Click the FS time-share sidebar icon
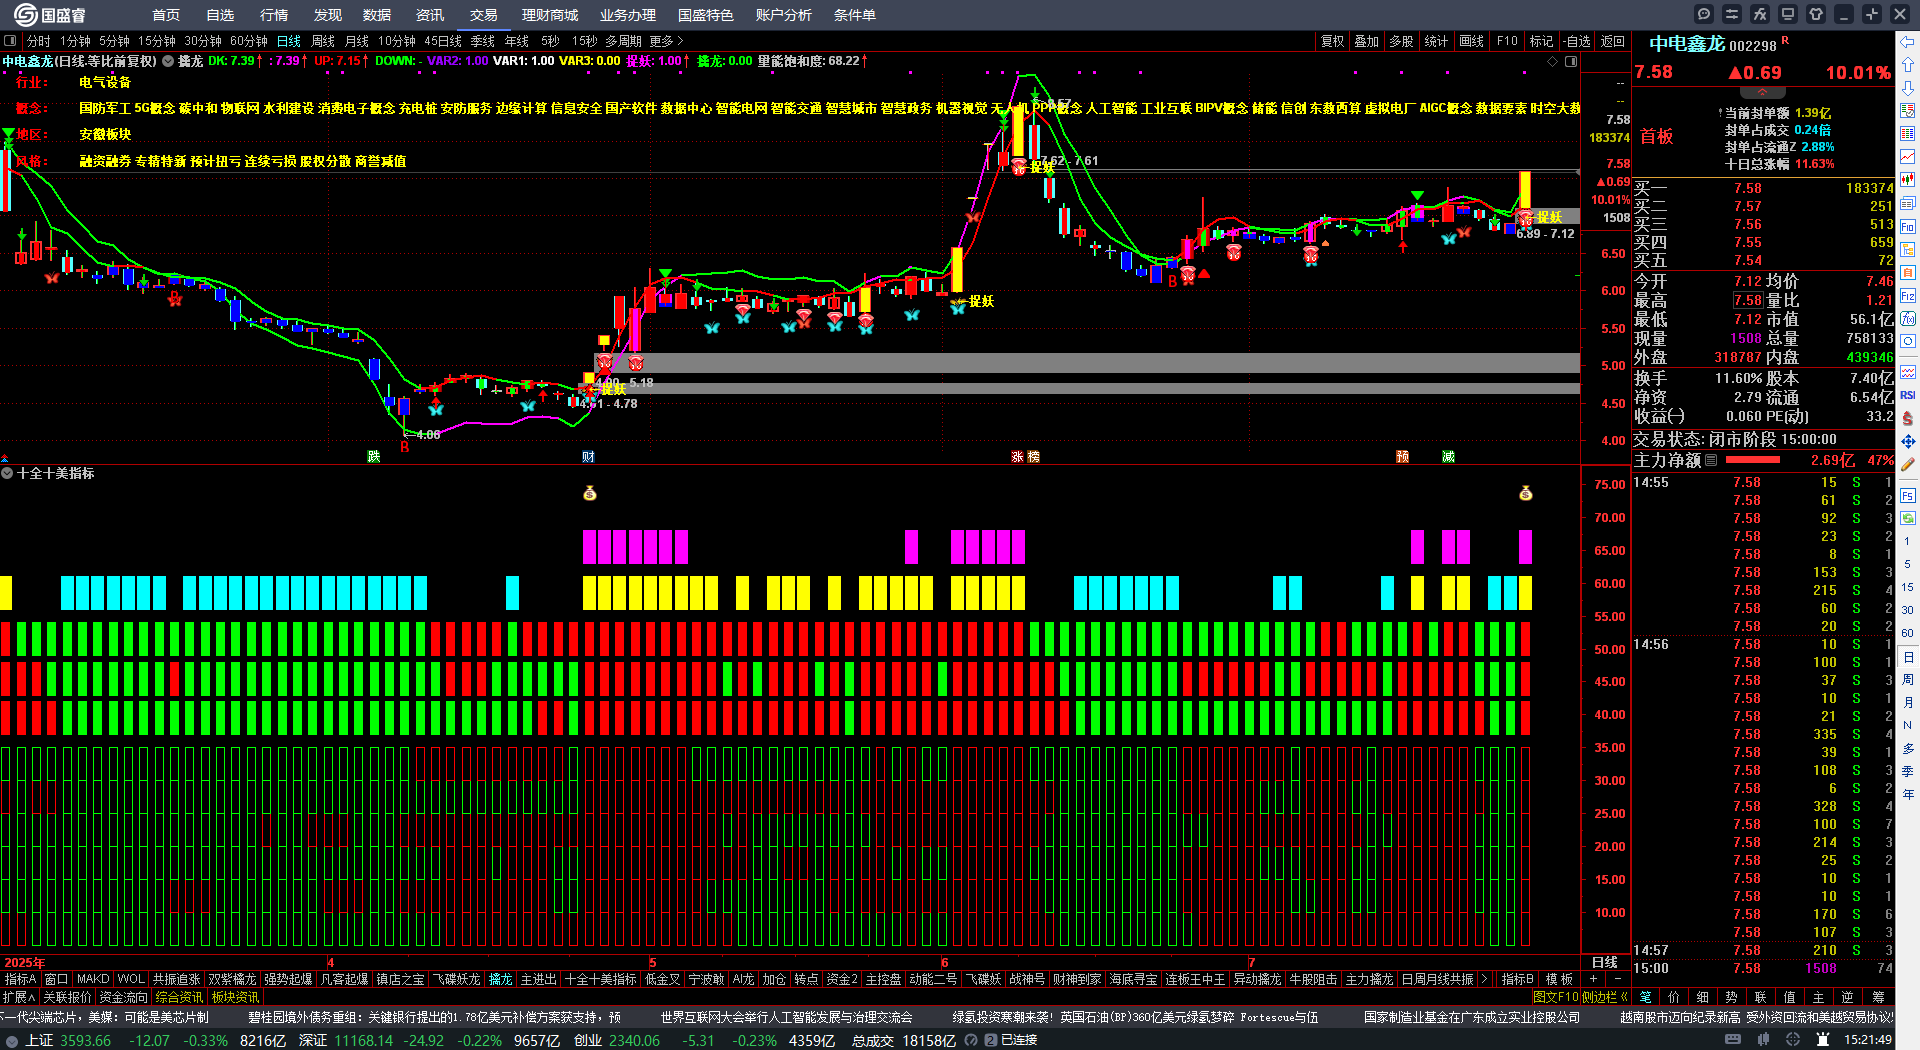The width and height of the screenshot is (1920, 1050). tap(1908, 495)
